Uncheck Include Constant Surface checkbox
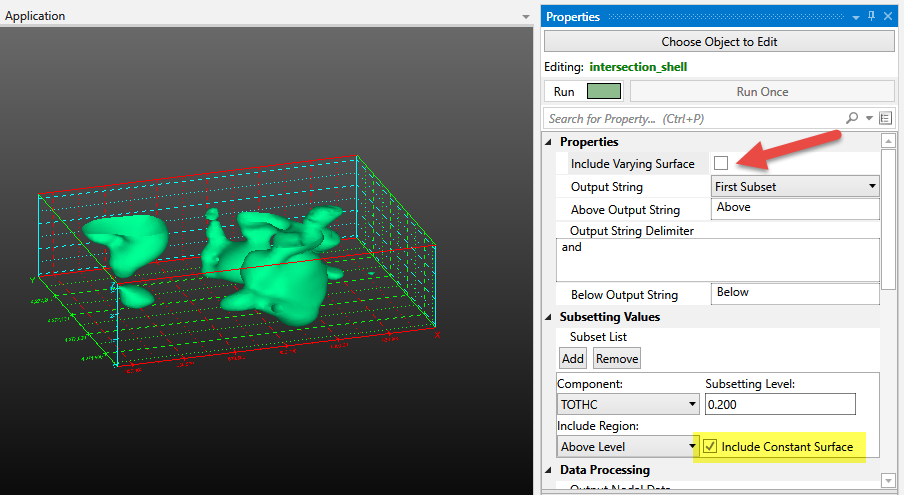This screenshot has height=495, width=904. click(x=710, y=446)
